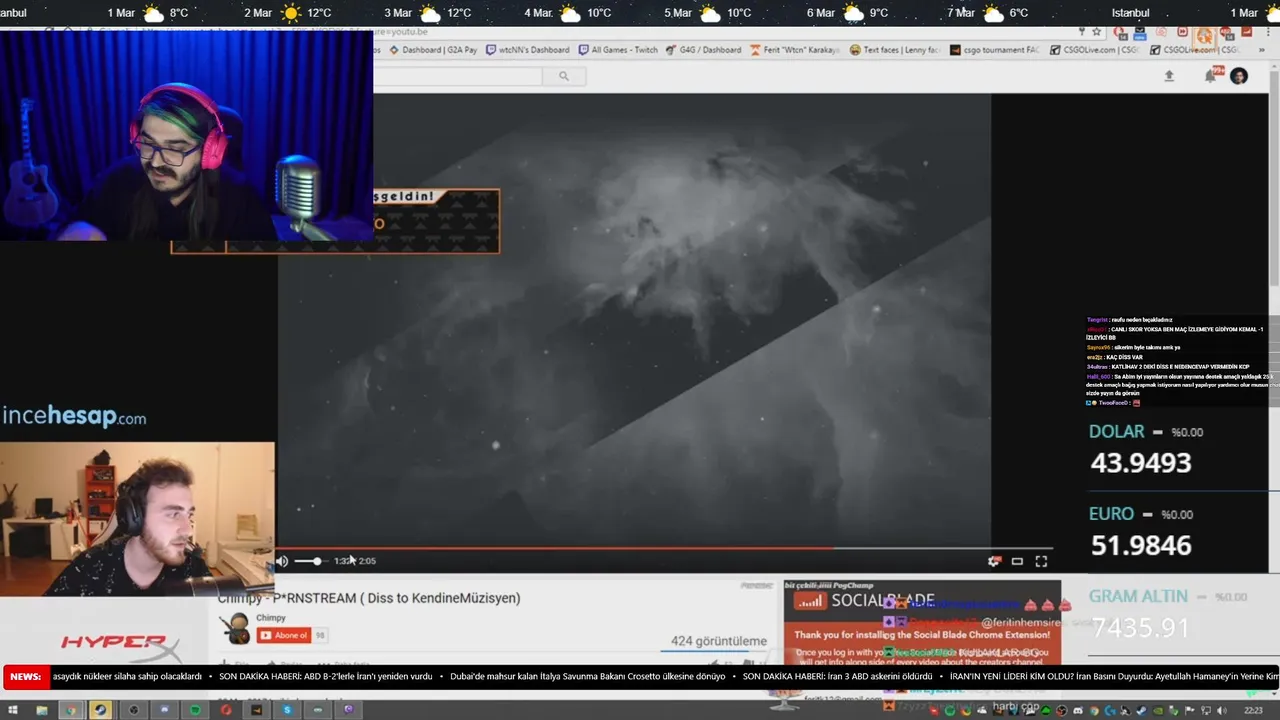This screenshot has height=720, width=1280.
Task: Open the G4G / Dashboard bookmark
Action: click(x=704, y=50)
